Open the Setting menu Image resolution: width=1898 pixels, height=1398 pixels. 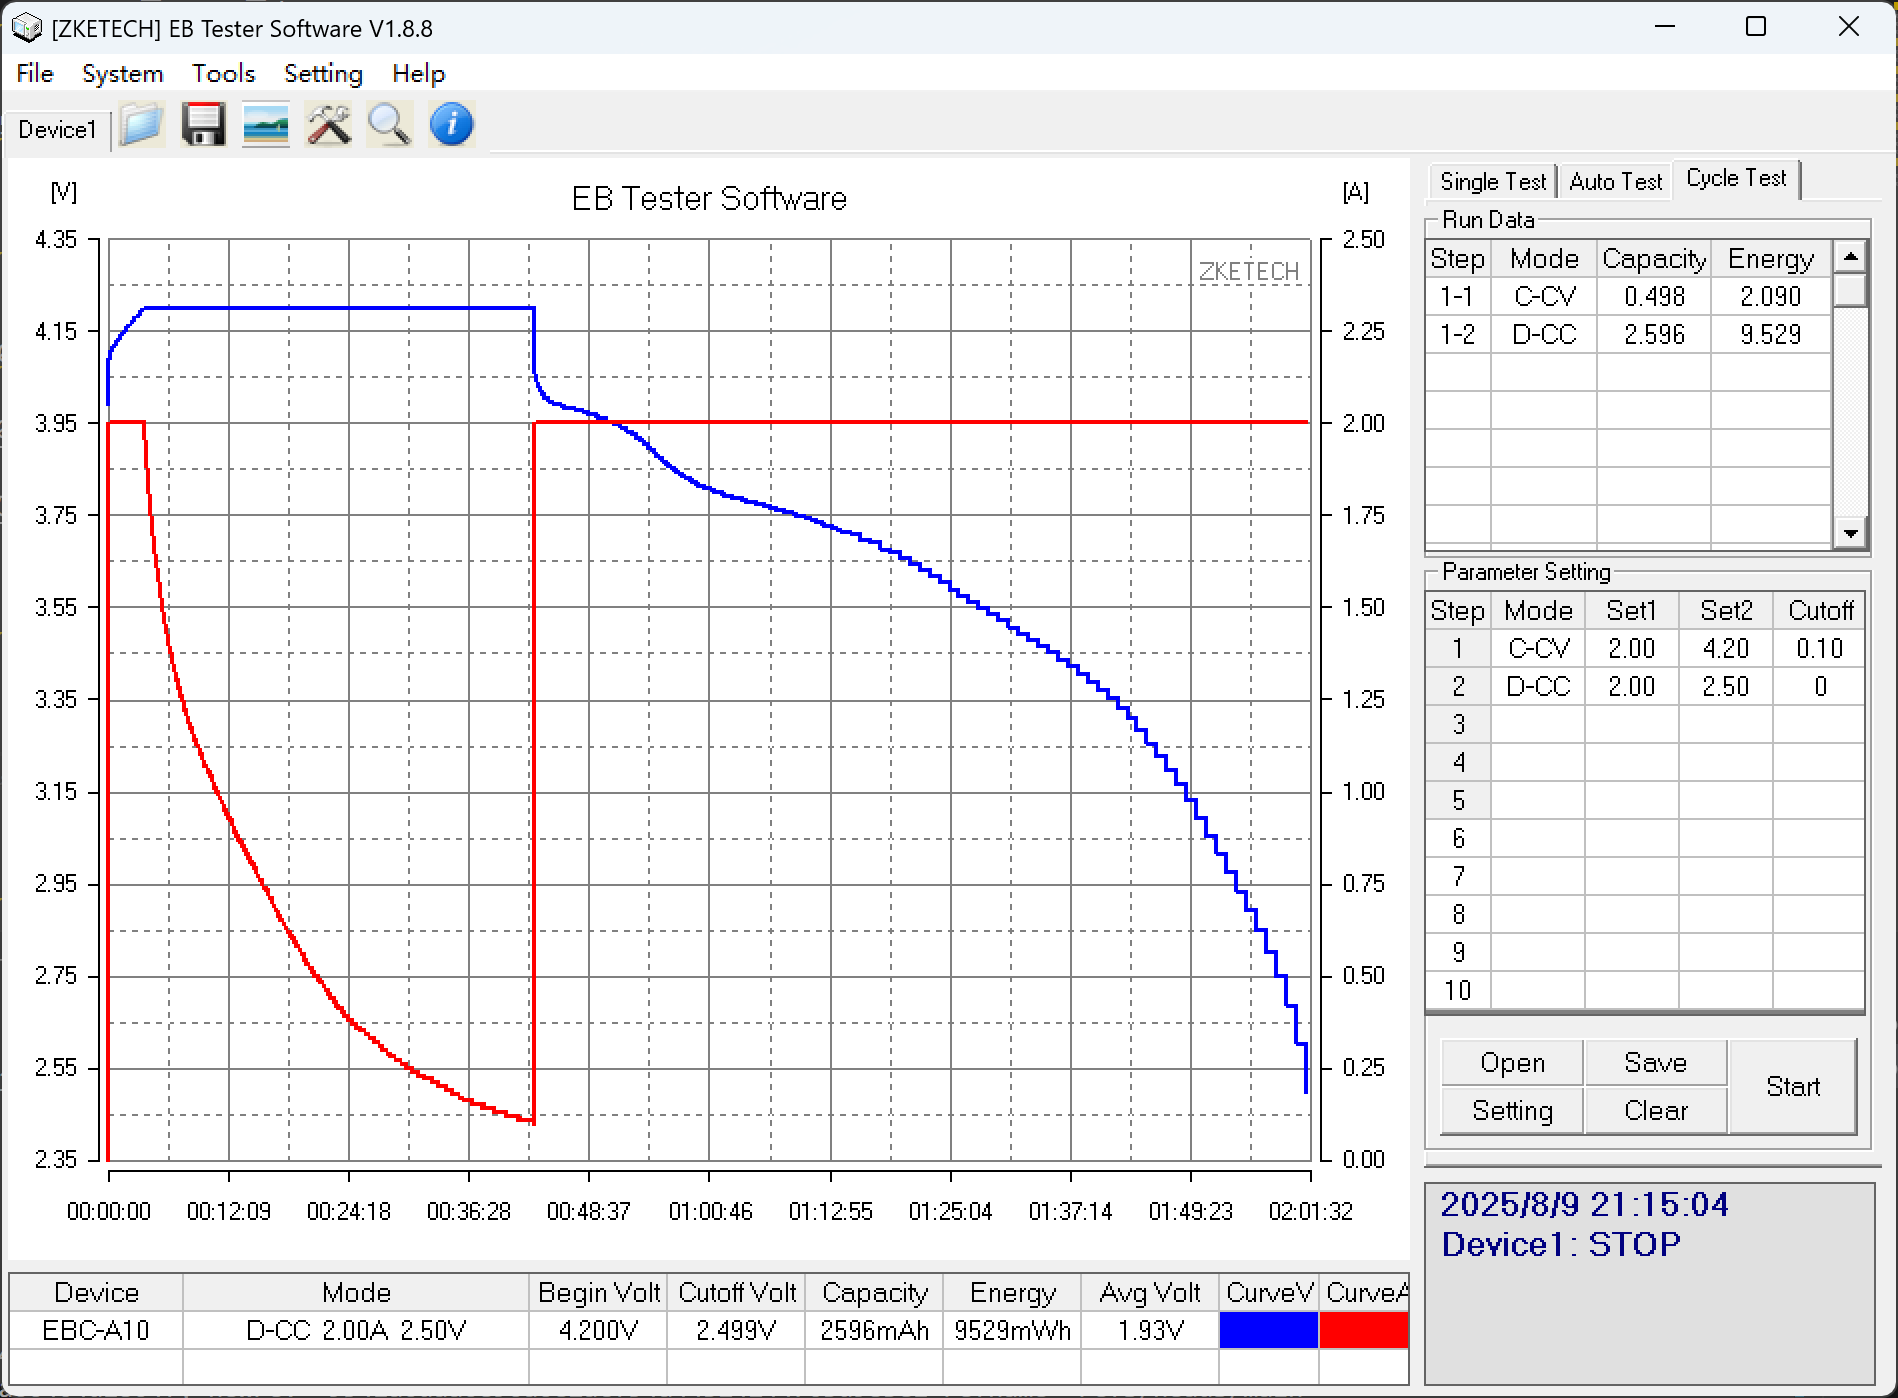tap(323, 74)
